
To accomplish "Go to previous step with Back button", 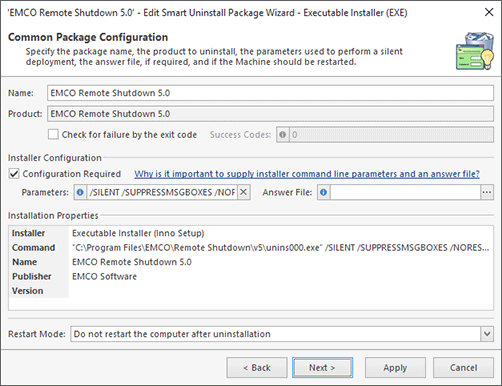I will click(257, 368).
